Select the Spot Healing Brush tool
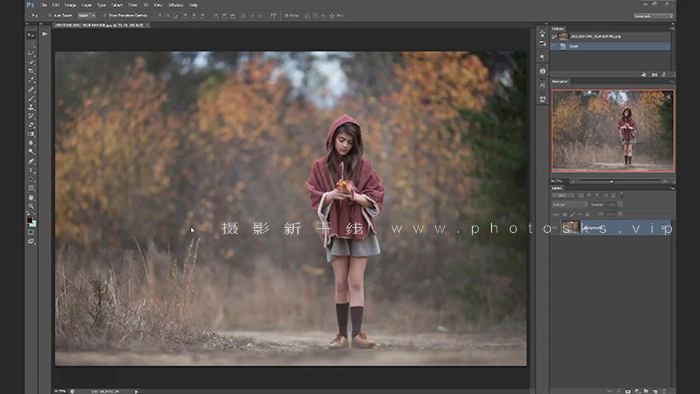Screen dimensions: 700x394 point(31,89)
